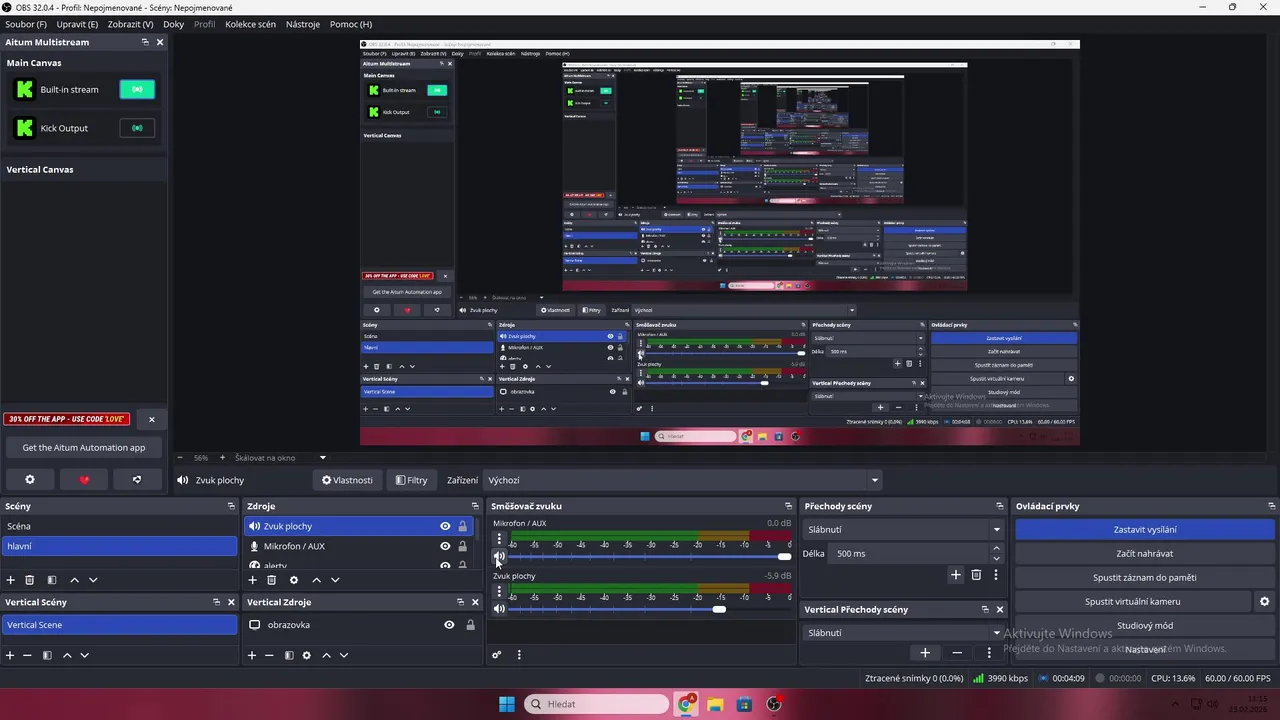Viewport: 1280px width, 720px height.
Task: Adjust Mikrofon / AUX volume slider
Action: [x=650, y=557]
